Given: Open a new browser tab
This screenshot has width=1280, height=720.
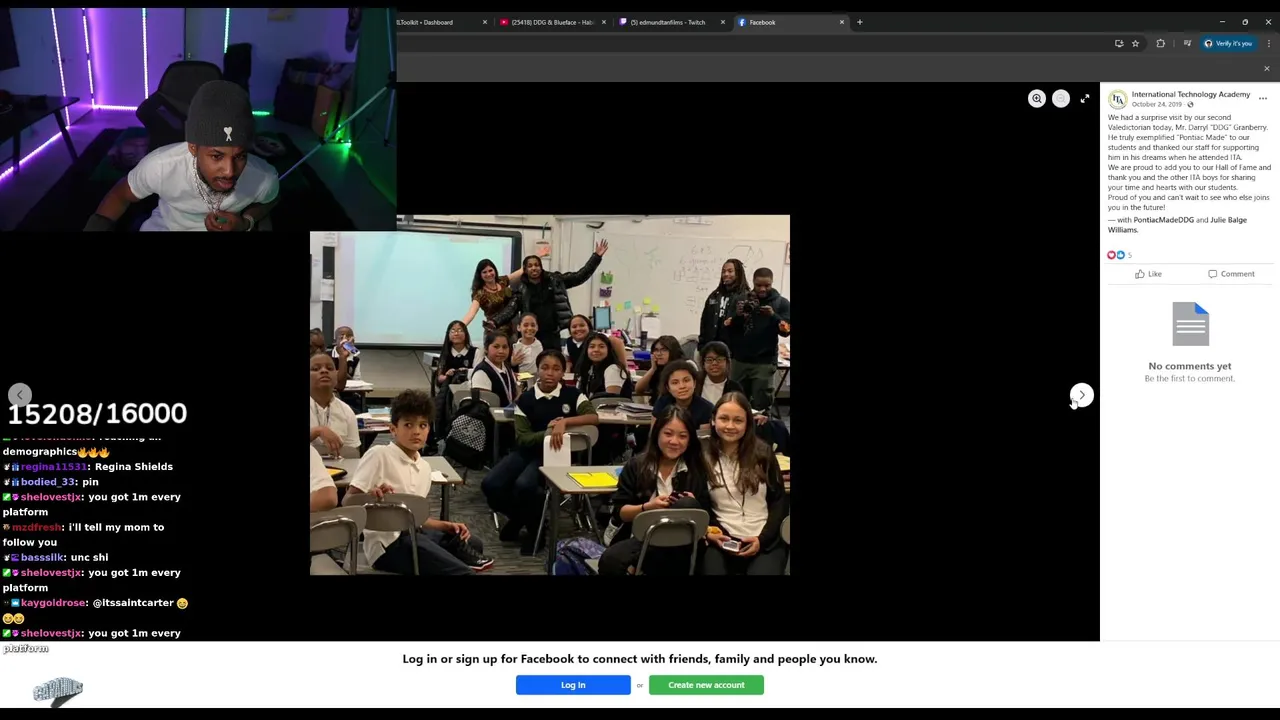Looking at the screenshot, I should pyautogui.click(x=860, y=22).
